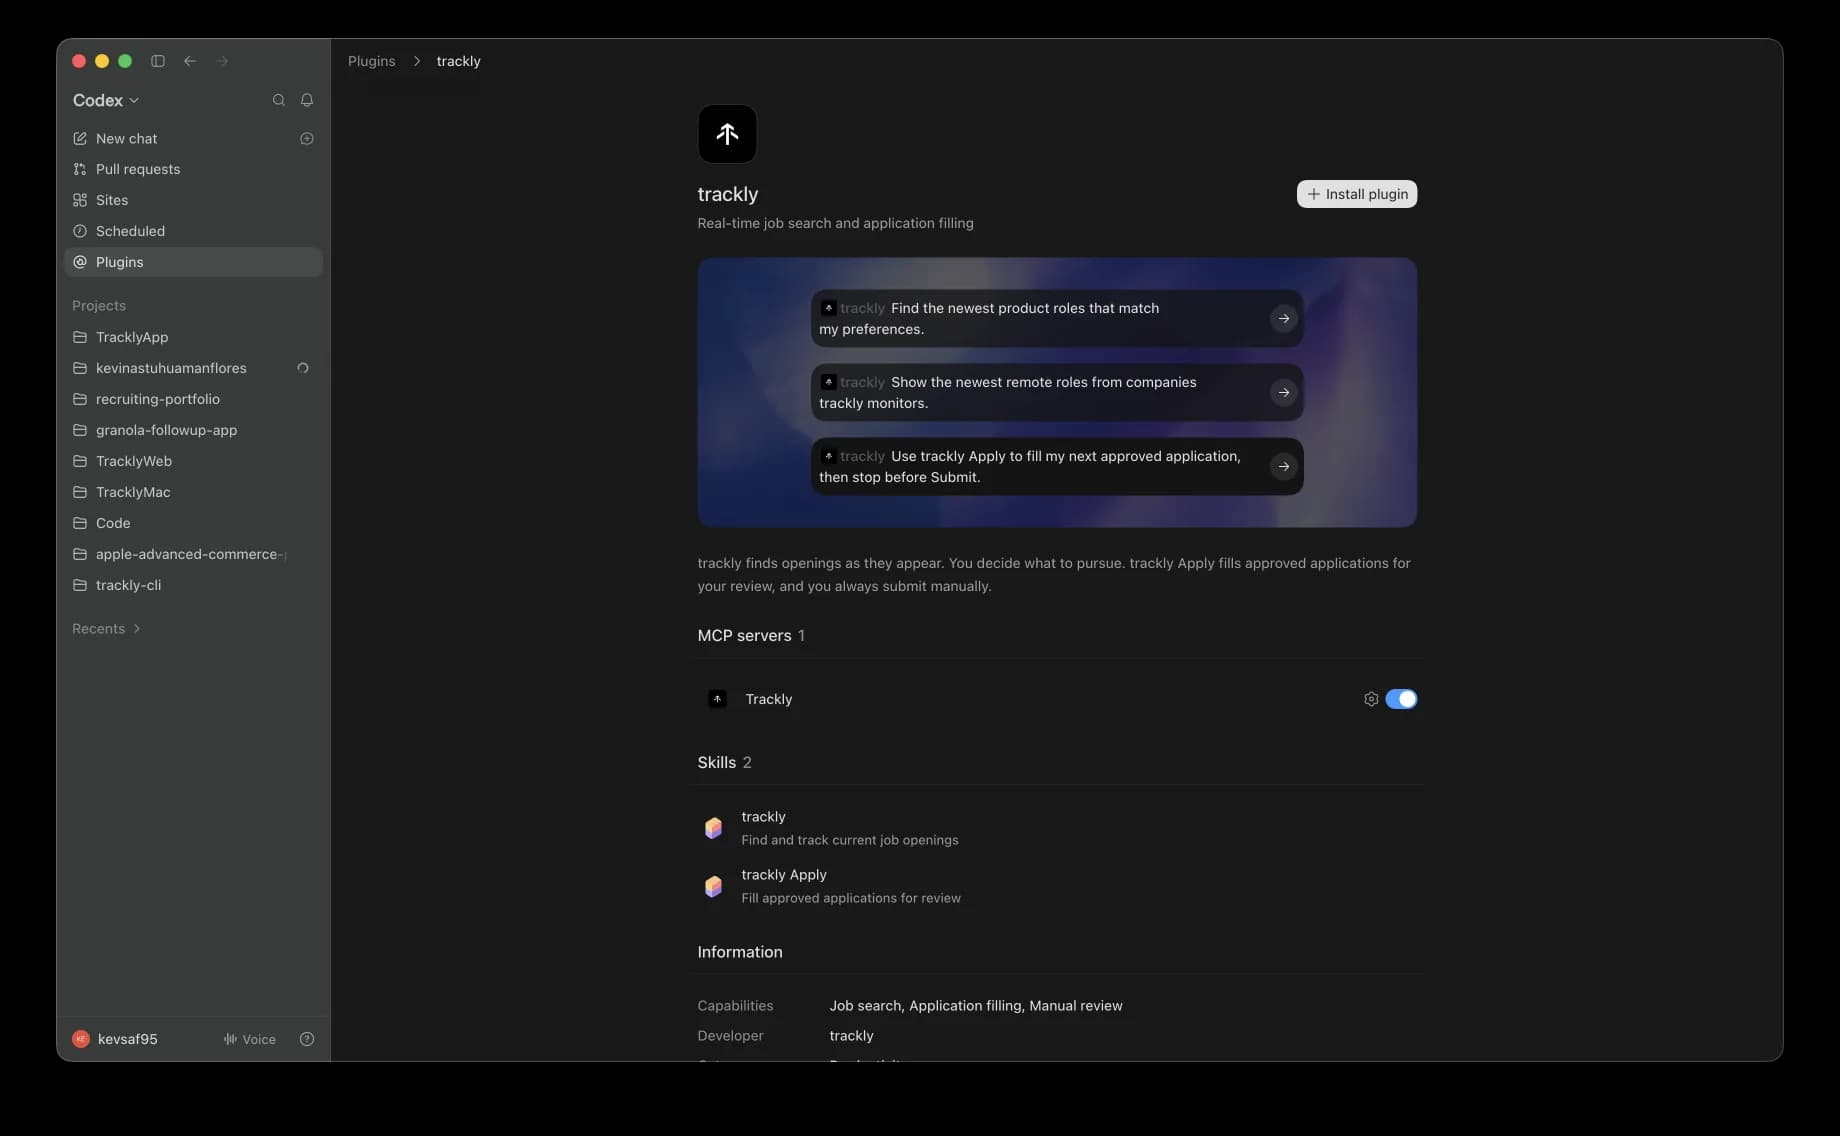Screen dimensions: 1840x1136
Task: Click the trackly Apply skill cube icon
Action: coord(713,886)
